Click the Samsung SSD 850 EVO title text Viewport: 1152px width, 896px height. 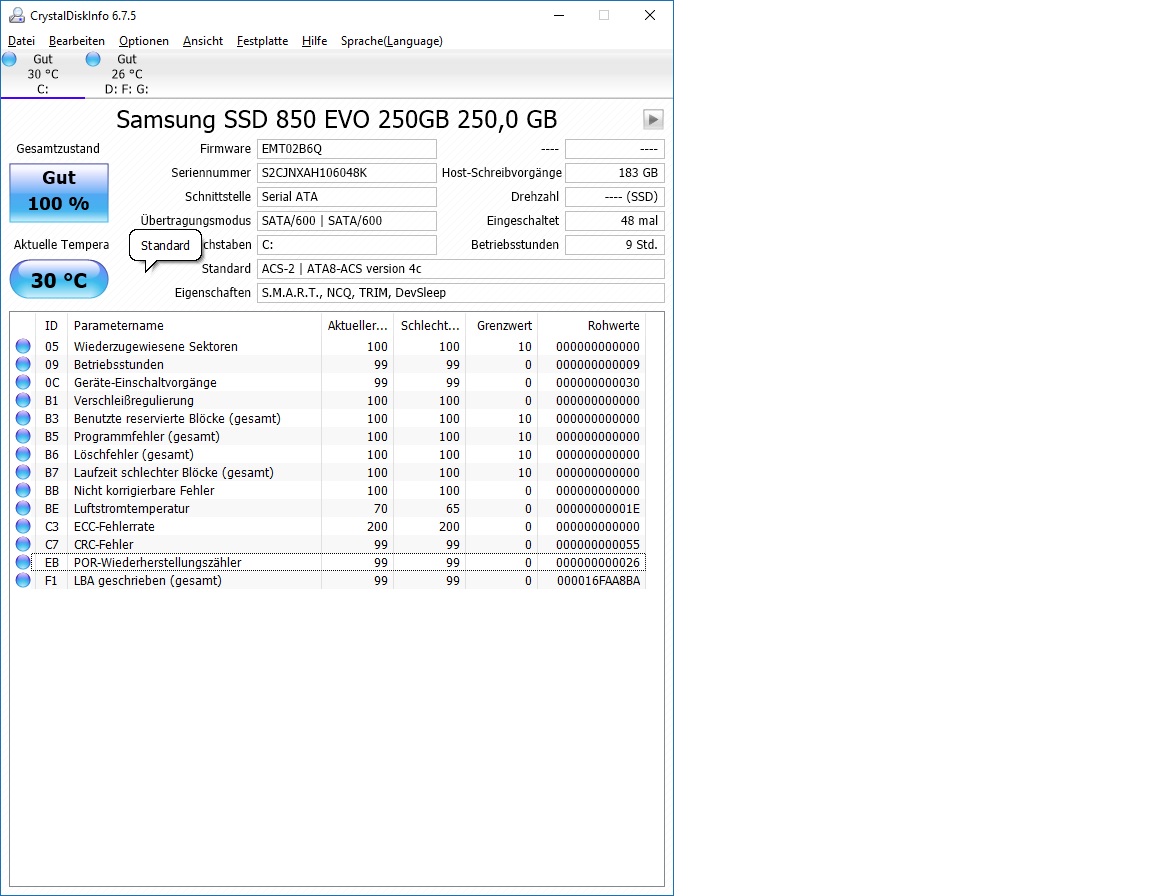pyautogui.click(x=336, y=119)
